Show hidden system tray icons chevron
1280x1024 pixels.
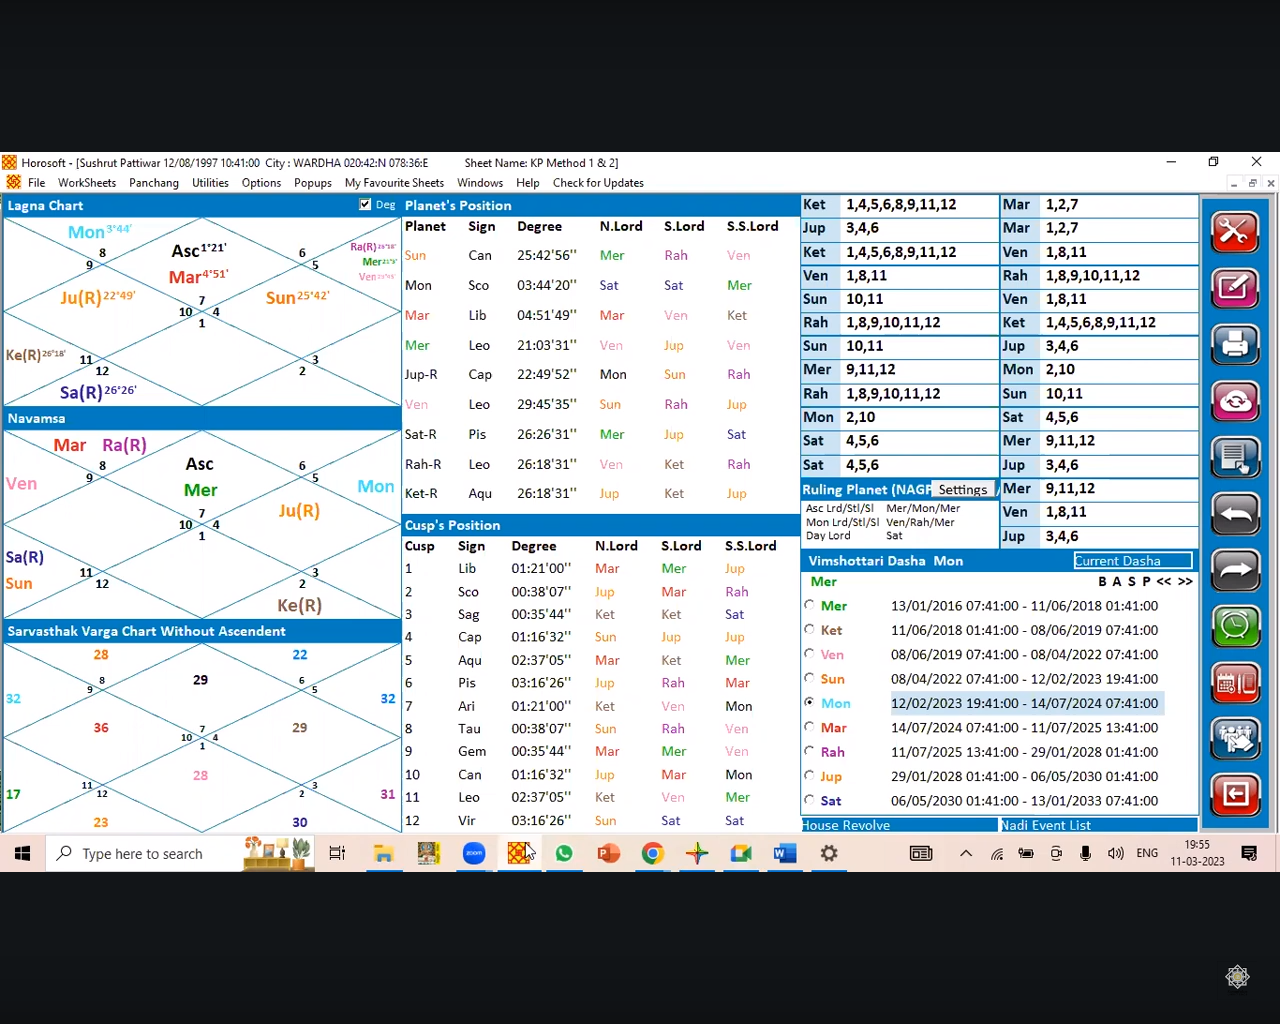tap(965, 853)
